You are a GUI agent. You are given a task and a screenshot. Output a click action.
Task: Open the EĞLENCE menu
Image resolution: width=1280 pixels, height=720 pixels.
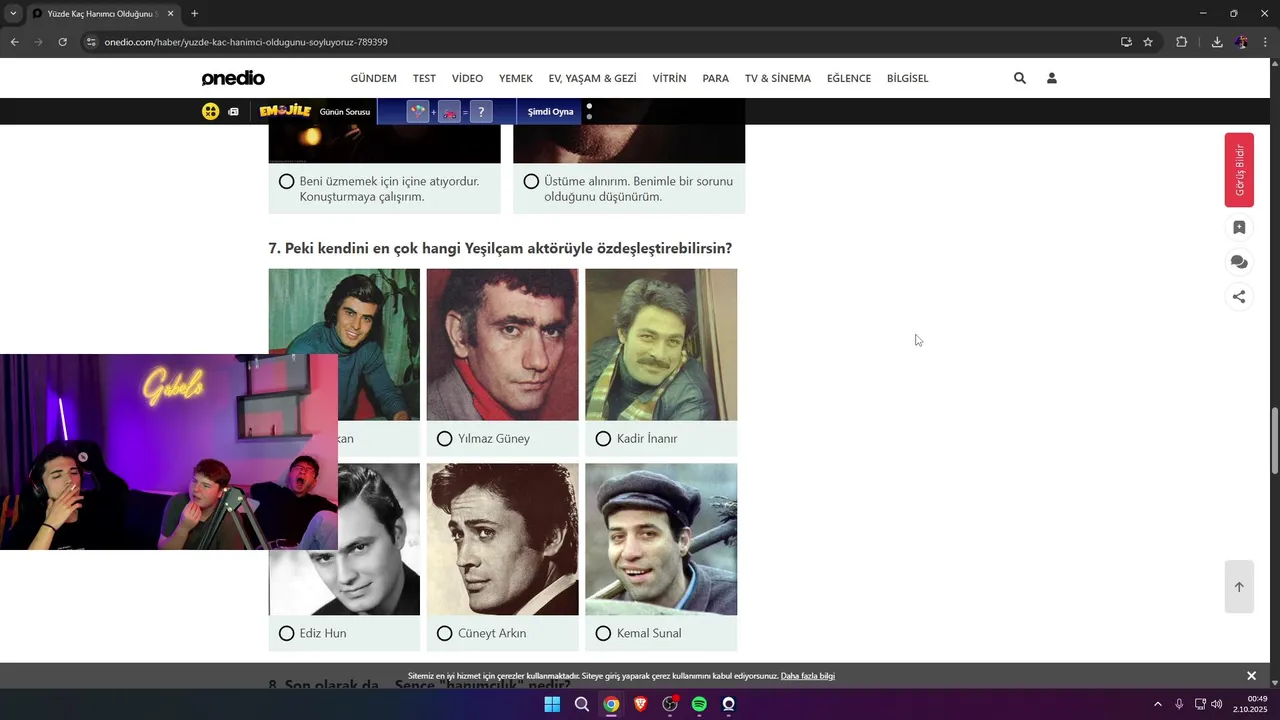[849, 78]
